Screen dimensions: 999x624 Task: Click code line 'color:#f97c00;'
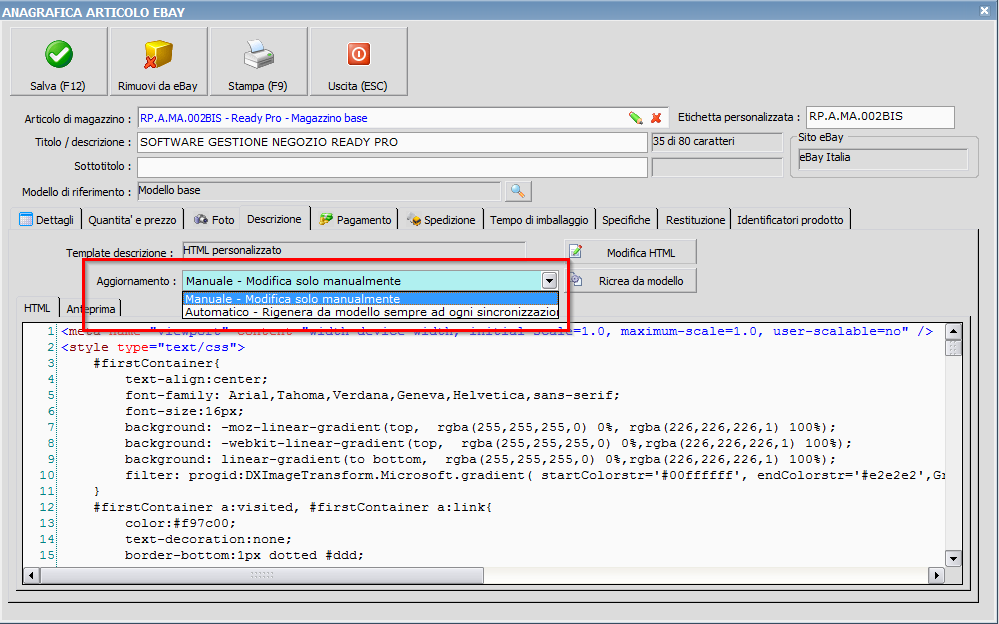(180, 523)
